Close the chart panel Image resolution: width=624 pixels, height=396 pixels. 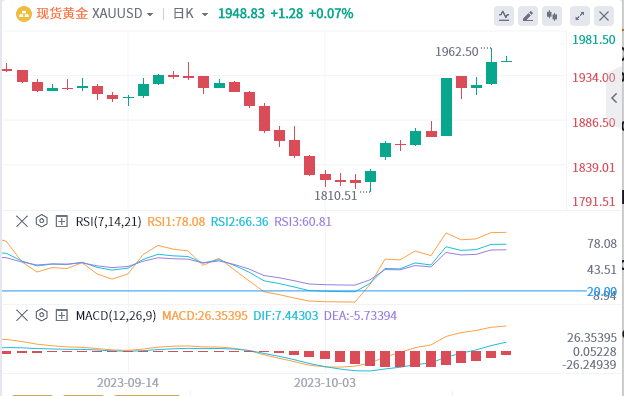click(604, 16)
